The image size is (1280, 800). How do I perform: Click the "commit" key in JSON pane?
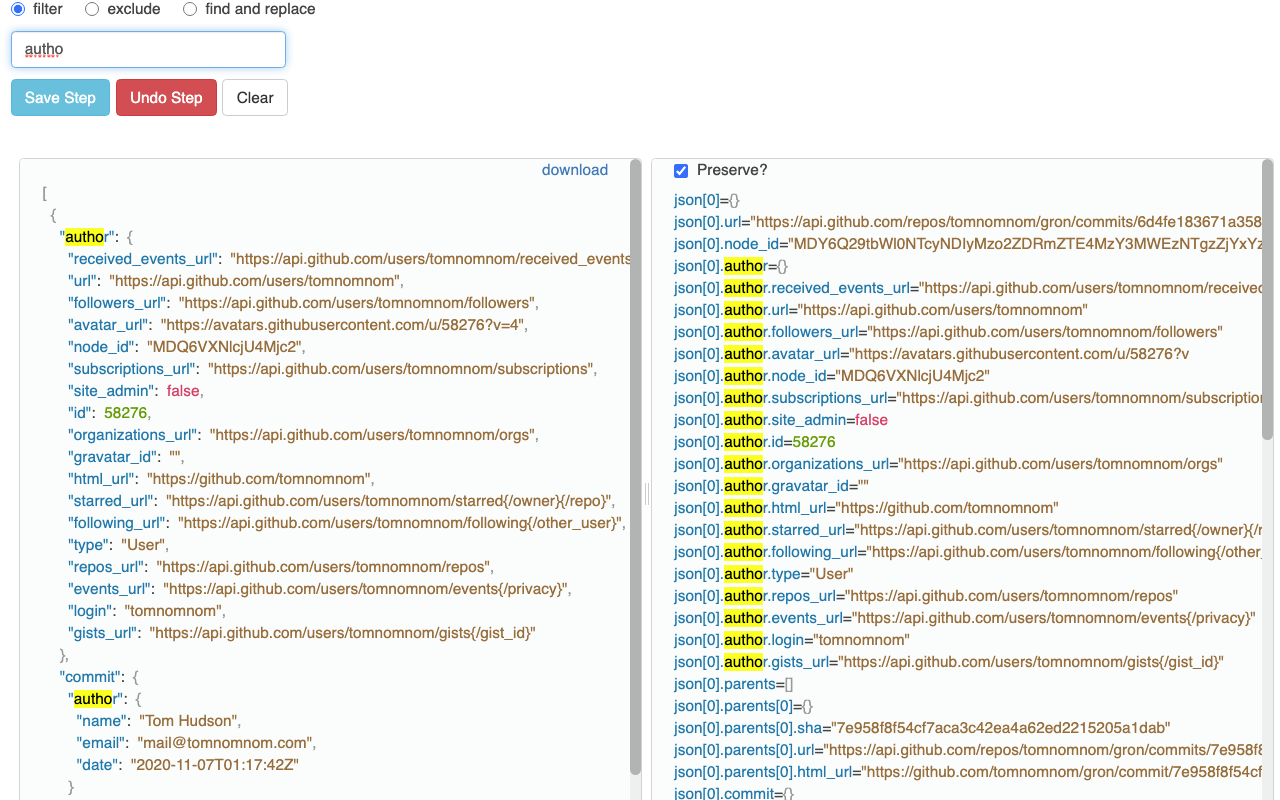coord(92,677)
